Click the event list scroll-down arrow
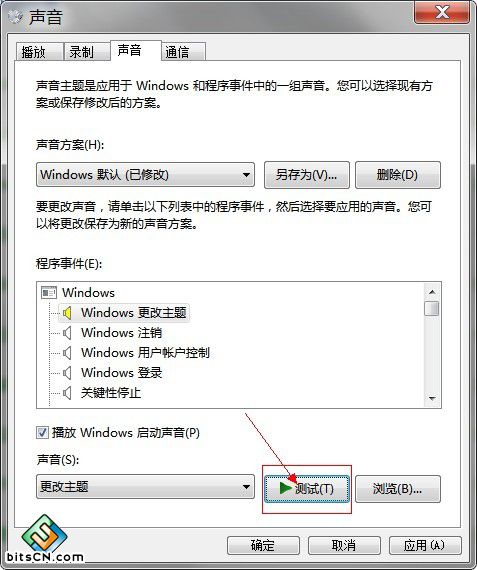The image size is (477, 570). (x=432, y=399)
